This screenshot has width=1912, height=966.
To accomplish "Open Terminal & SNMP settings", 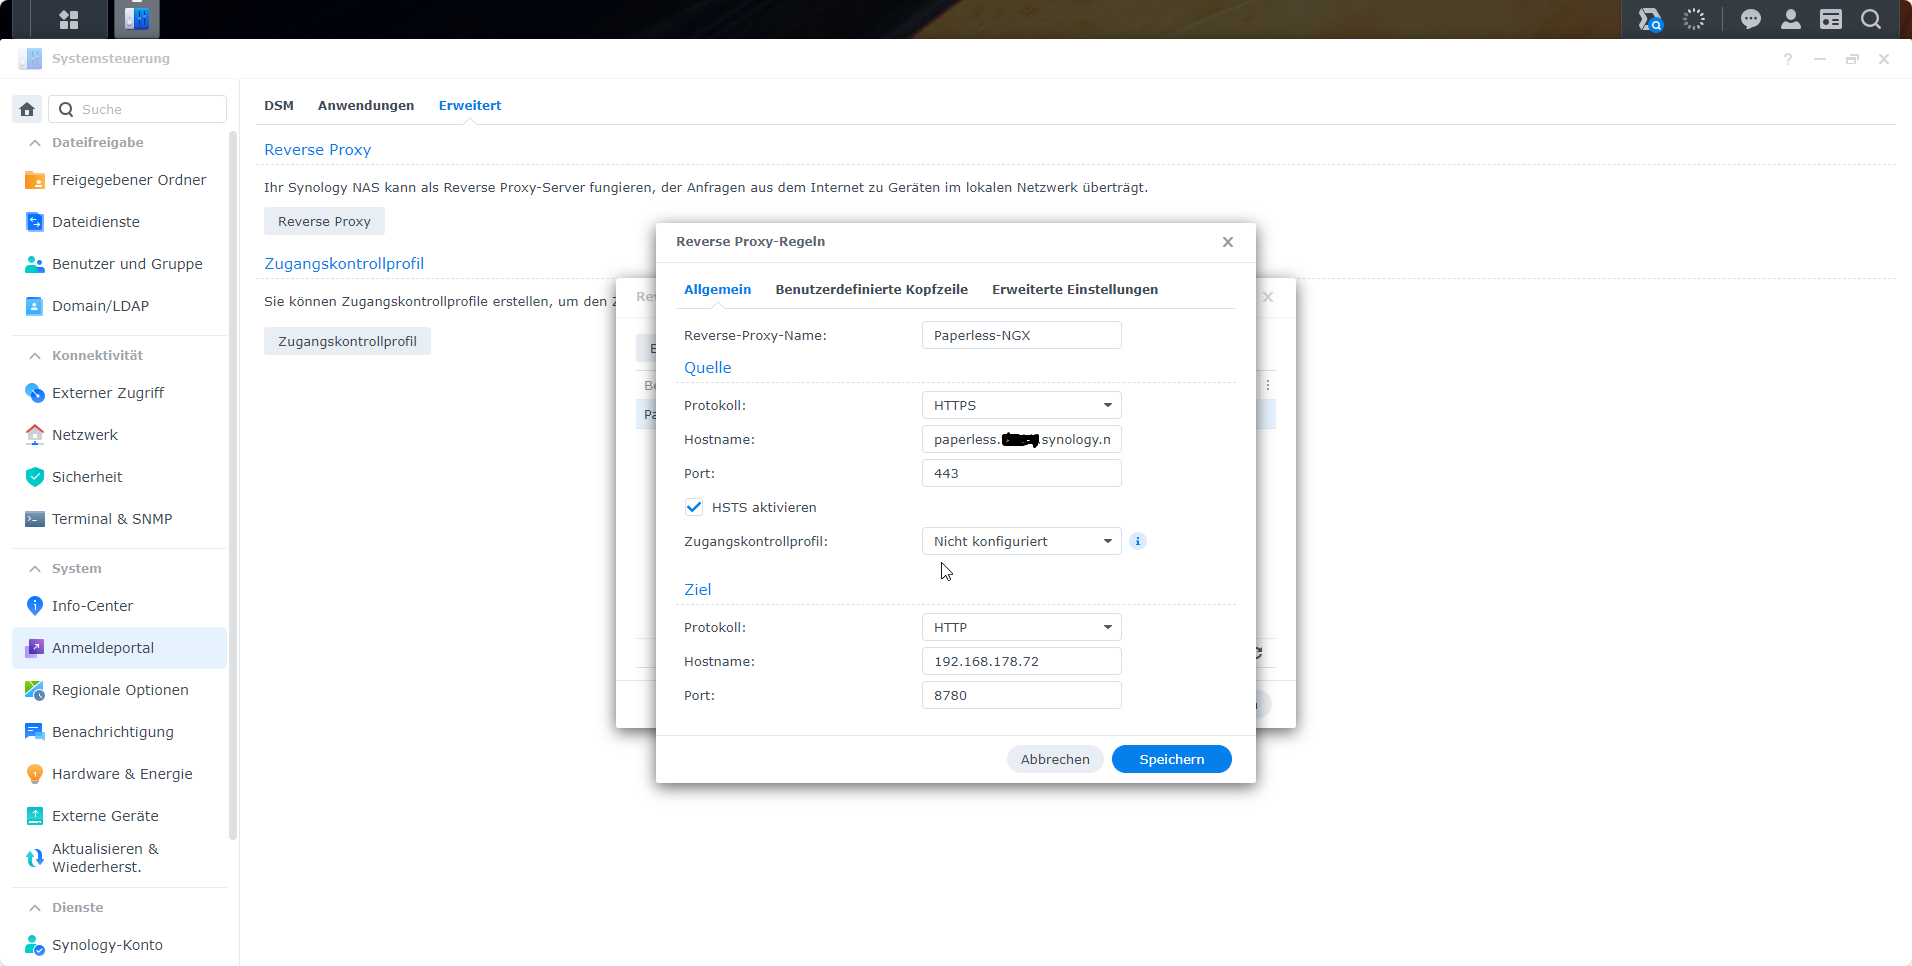I will click(119, 519).
